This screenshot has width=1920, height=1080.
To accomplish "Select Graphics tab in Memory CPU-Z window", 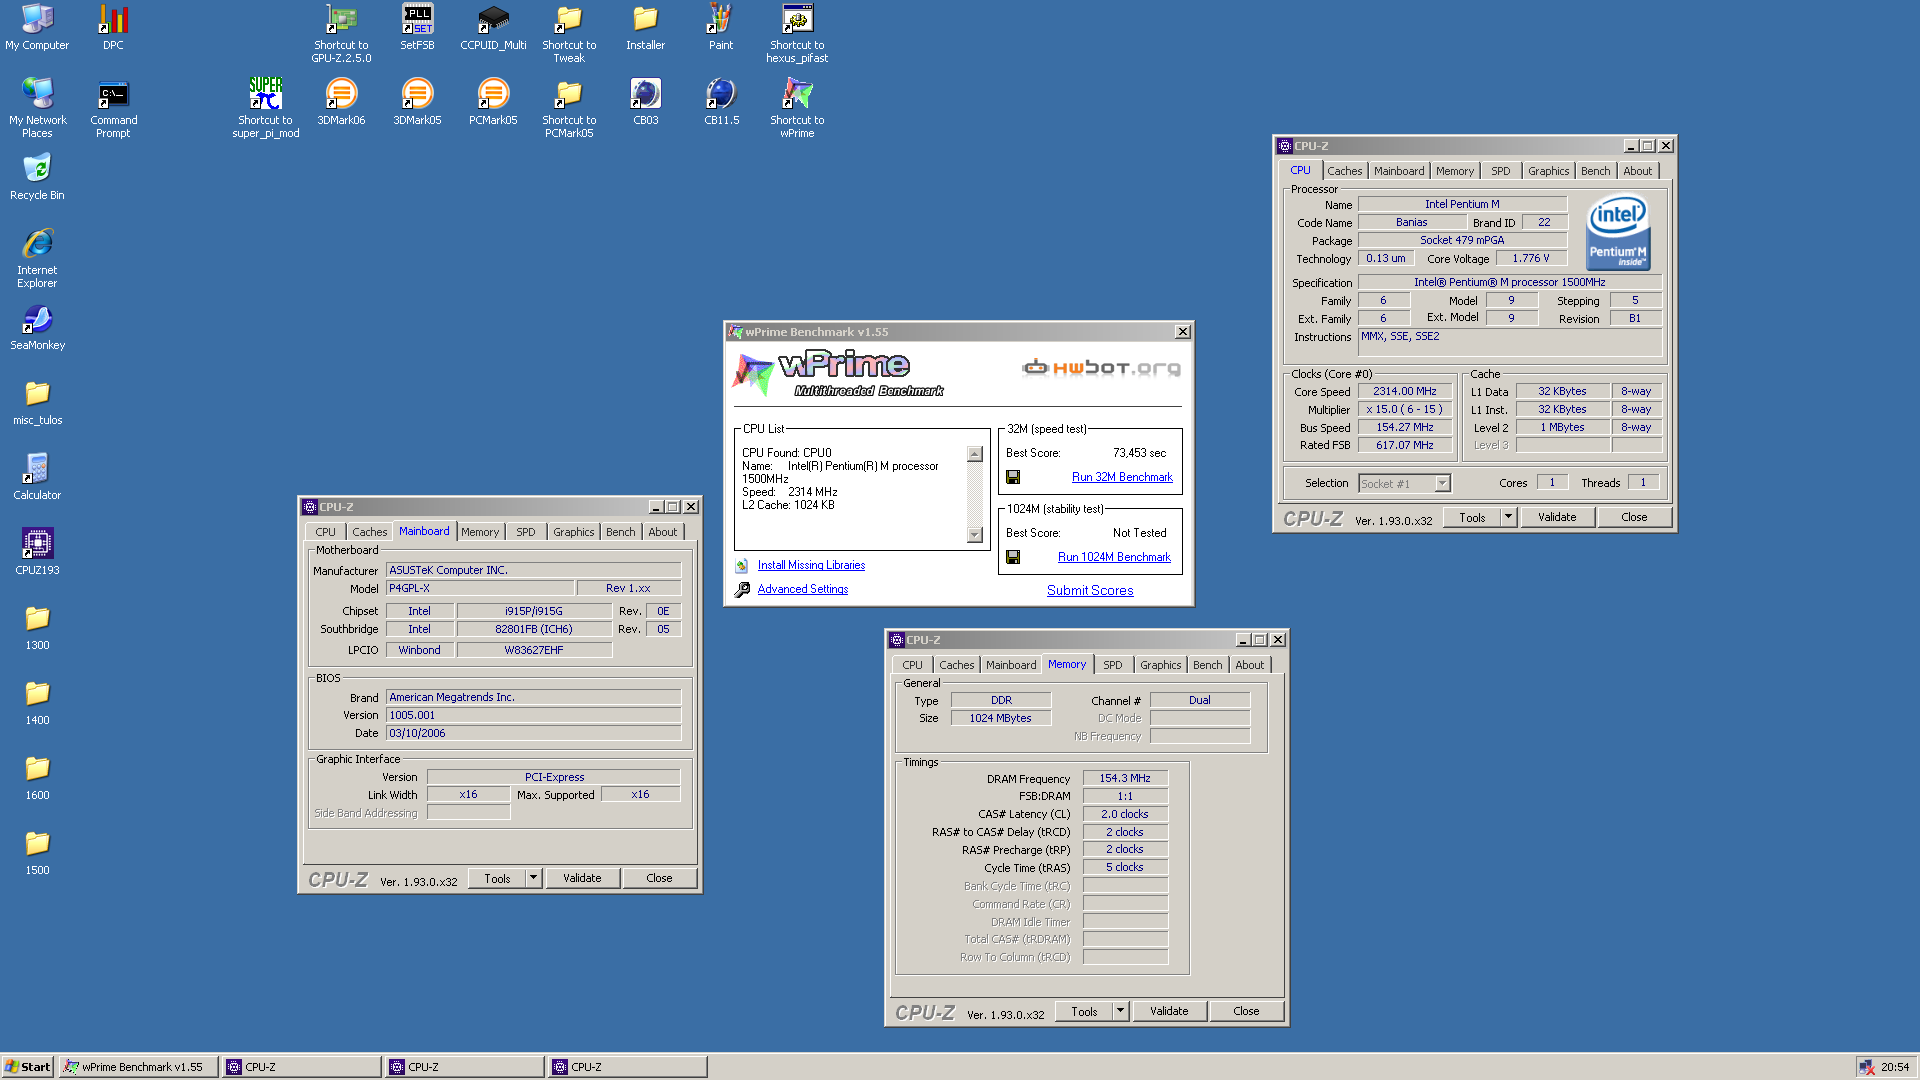I will point(1160,665).
